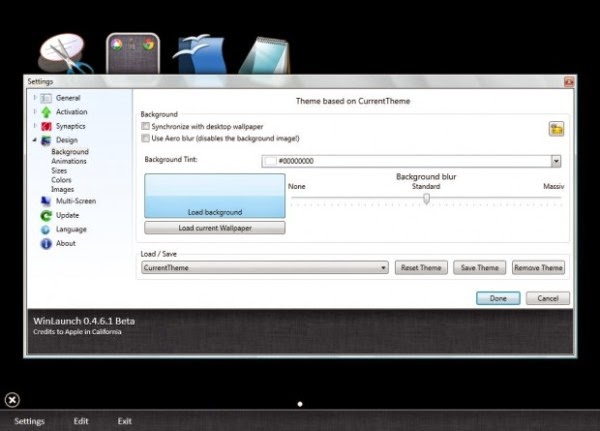The height and width of the screenshot is (431, 600).
Task: Click the Multi-Screen label in sidebar
Action: 76,201
